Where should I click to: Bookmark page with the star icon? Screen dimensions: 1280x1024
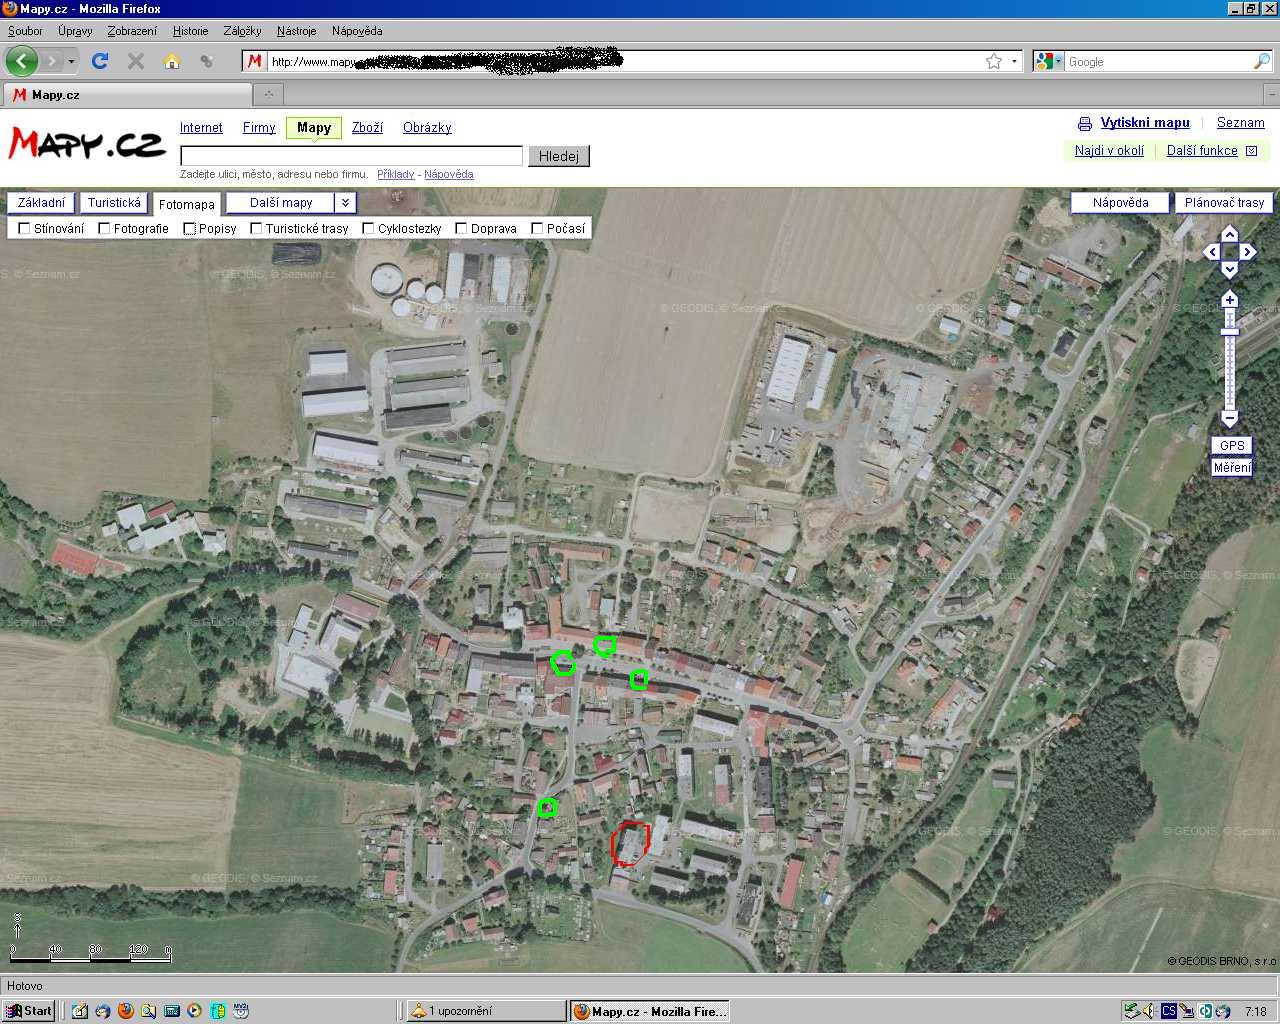[993, 61]
